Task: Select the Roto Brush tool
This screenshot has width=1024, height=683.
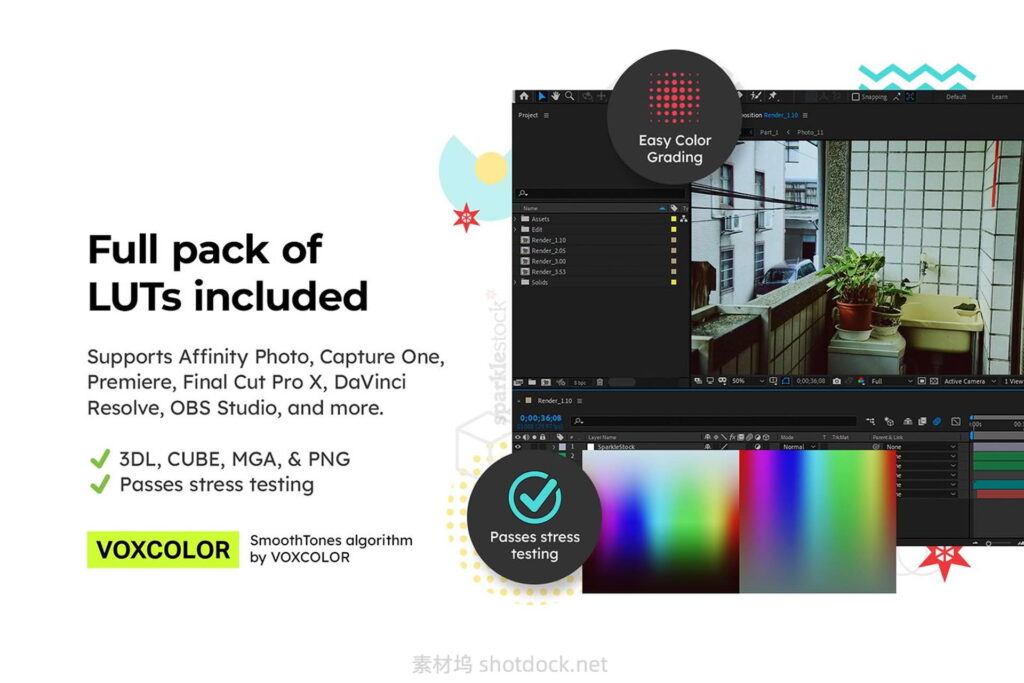Action: pyautogui.click(x=756, y=96)
